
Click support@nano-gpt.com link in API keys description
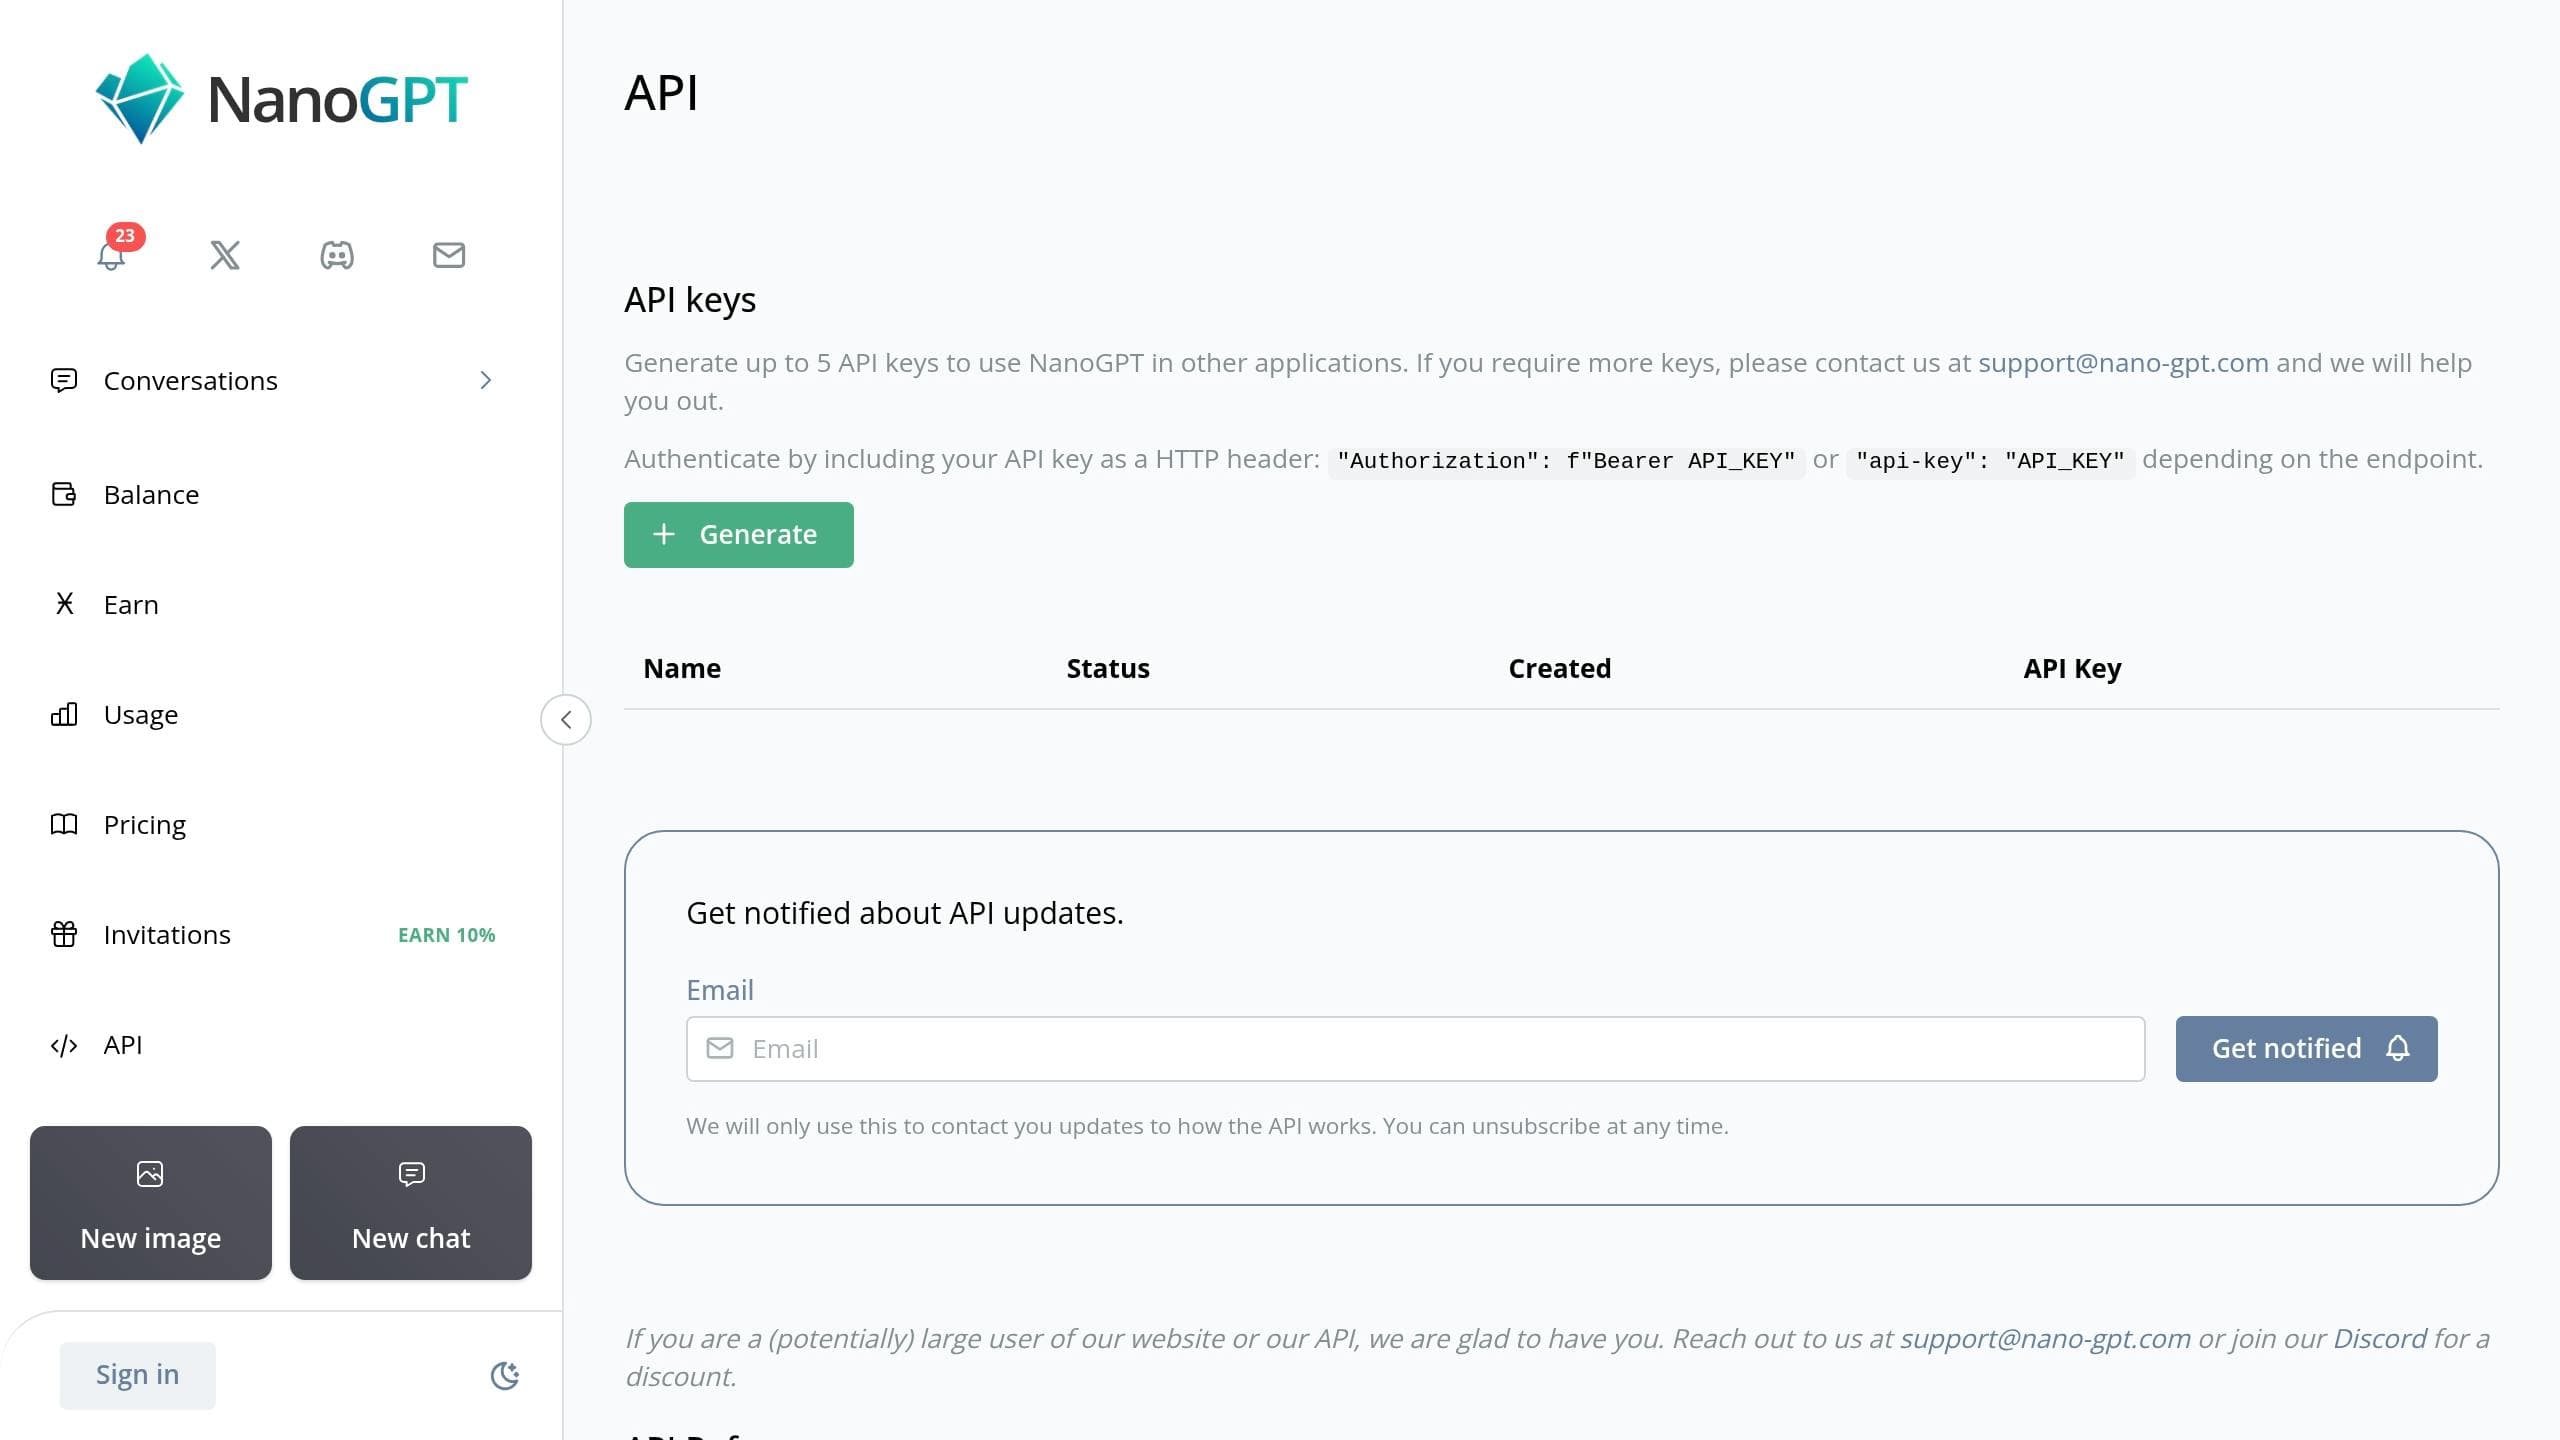tap(2123, 363)
